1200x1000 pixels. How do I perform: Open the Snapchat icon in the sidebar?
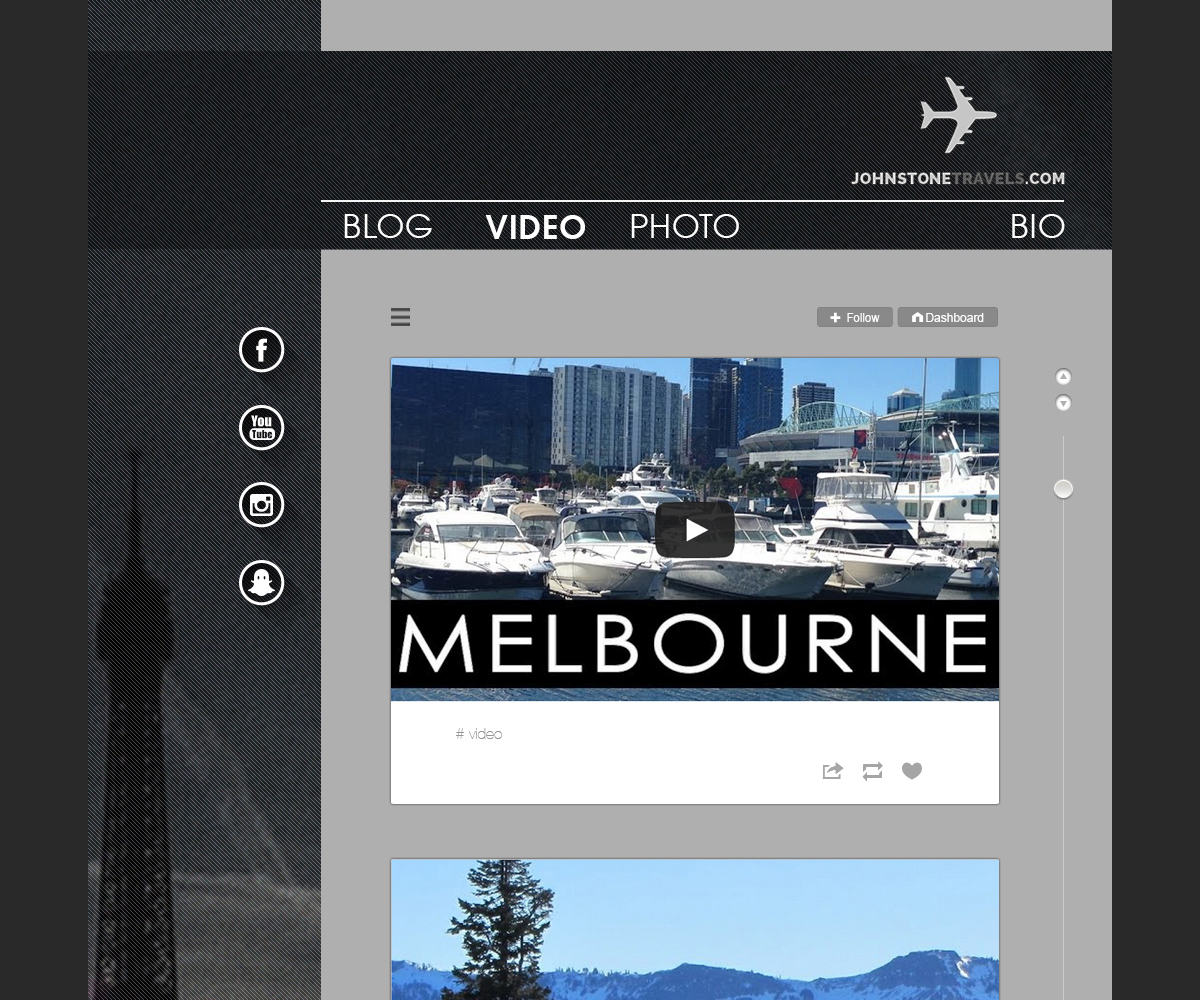[x=261, y=582]
